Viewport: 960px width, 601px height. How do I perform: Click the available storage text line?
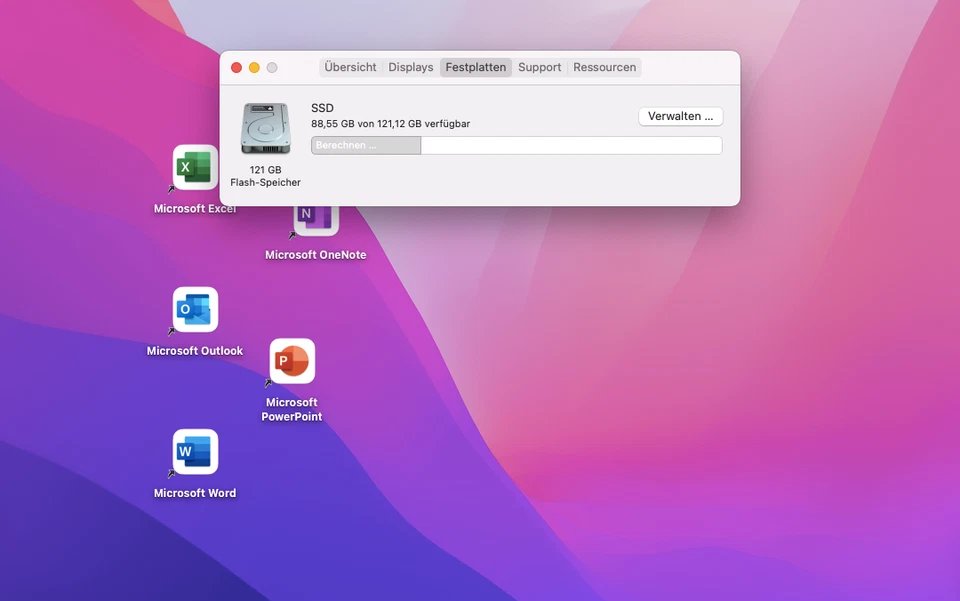[x=390, y=124]
